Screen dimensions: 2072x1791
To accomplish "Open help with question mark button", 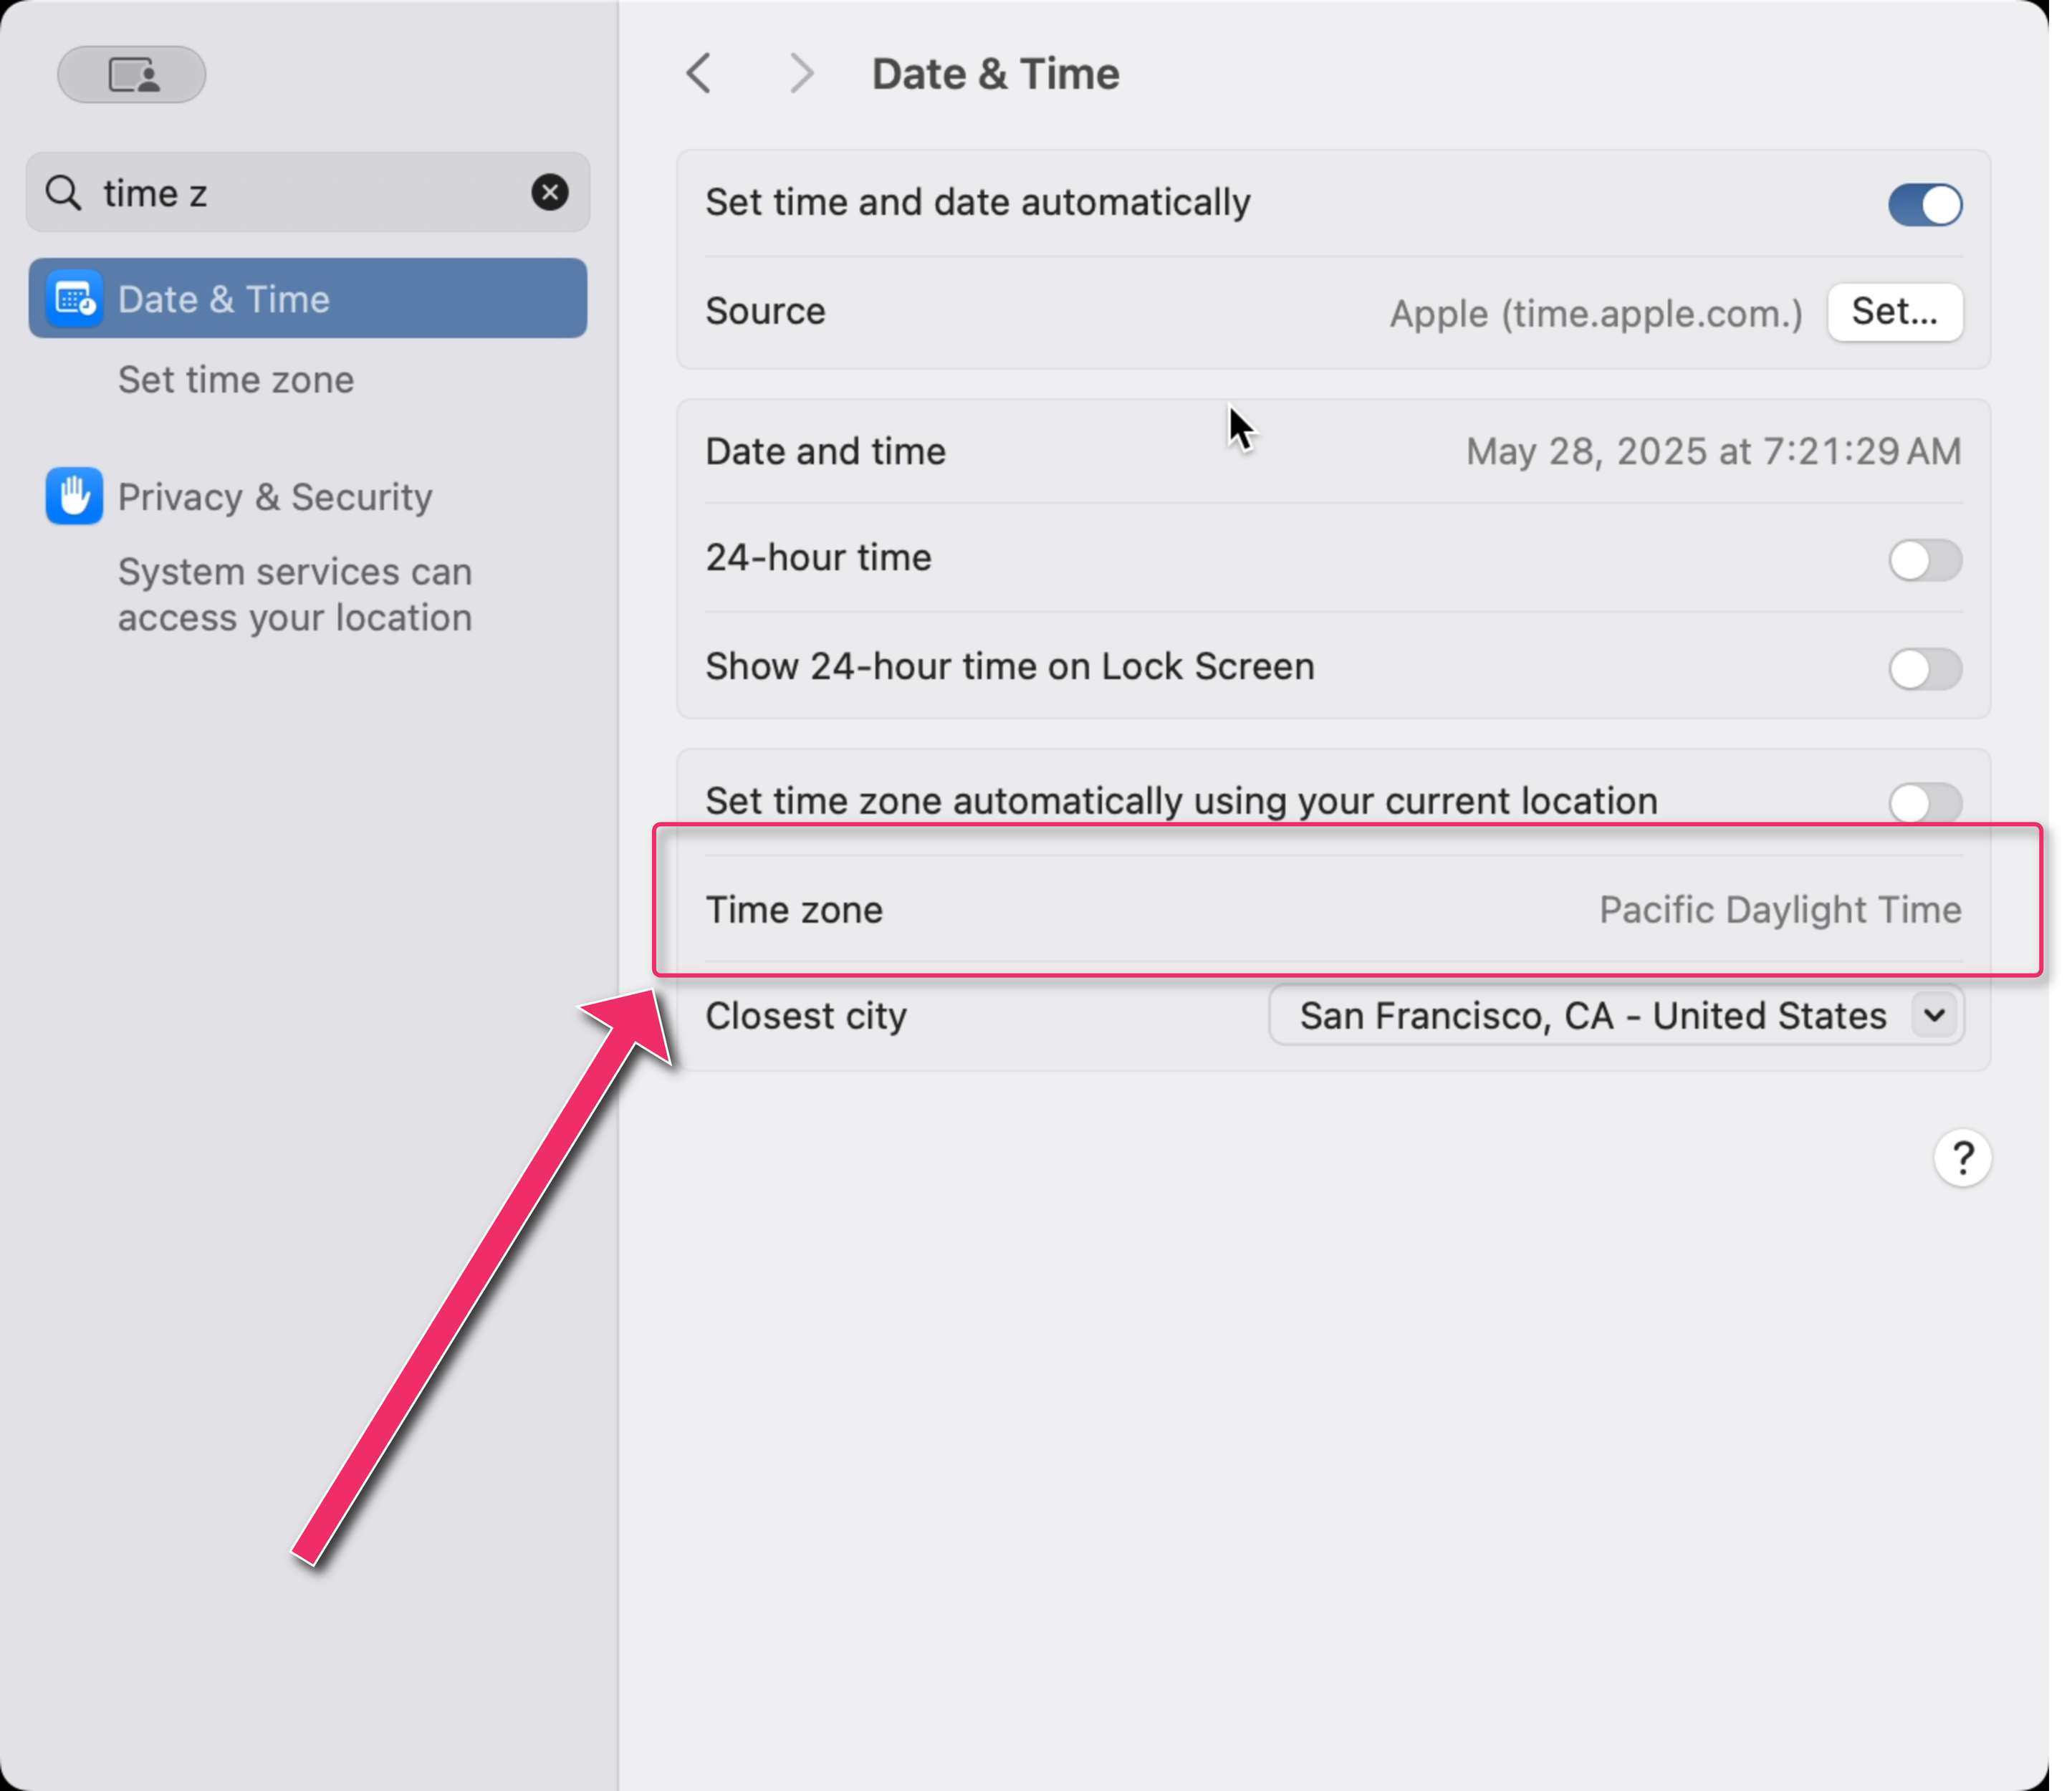I will pos(1961,1158).
